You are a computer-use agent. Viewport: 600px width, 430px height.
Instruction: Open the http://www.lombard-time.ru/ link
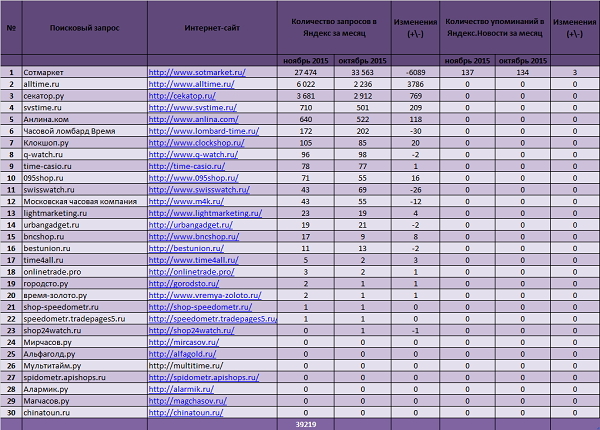[204, 131]
